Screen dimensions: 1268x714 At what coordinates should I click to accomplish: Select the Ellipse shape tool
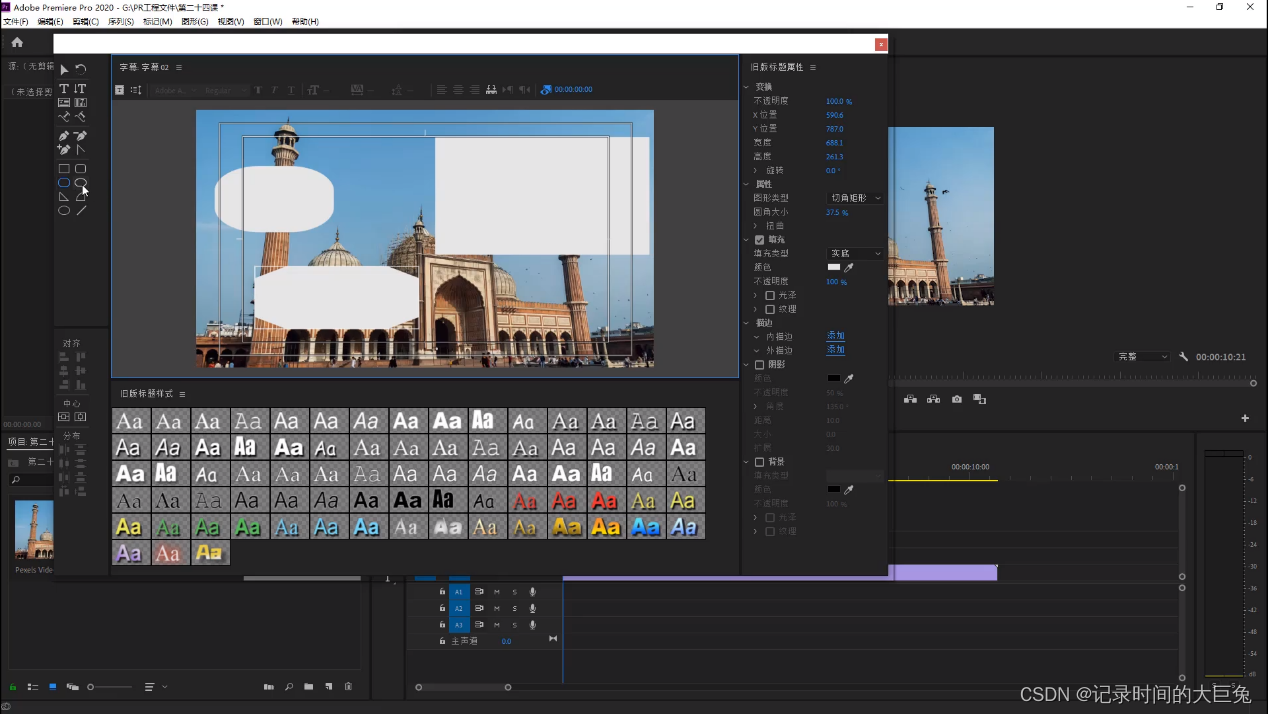(64, 211)
